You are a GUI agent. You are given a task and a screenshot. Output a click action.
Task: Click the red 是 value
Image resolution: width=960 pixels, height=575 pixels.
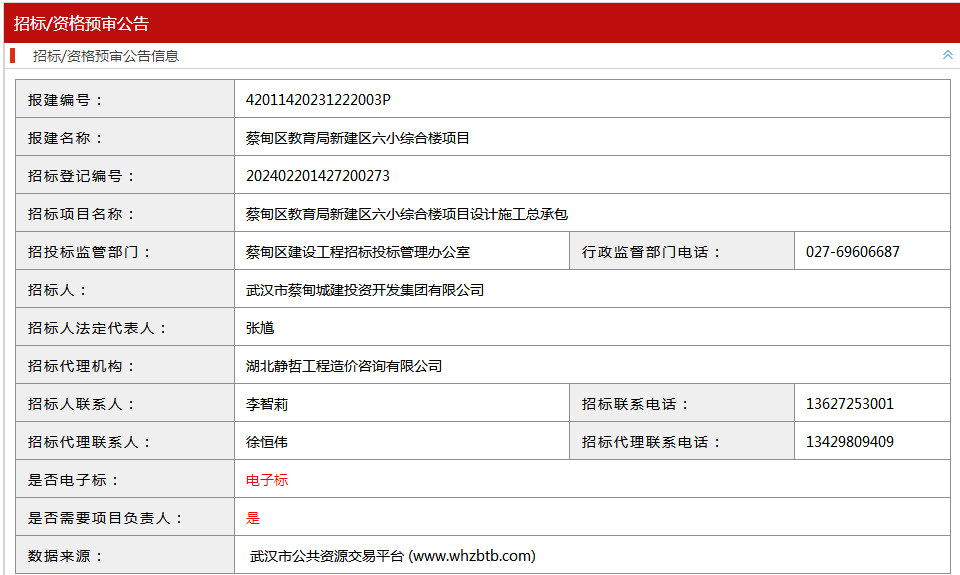(252, 517)
